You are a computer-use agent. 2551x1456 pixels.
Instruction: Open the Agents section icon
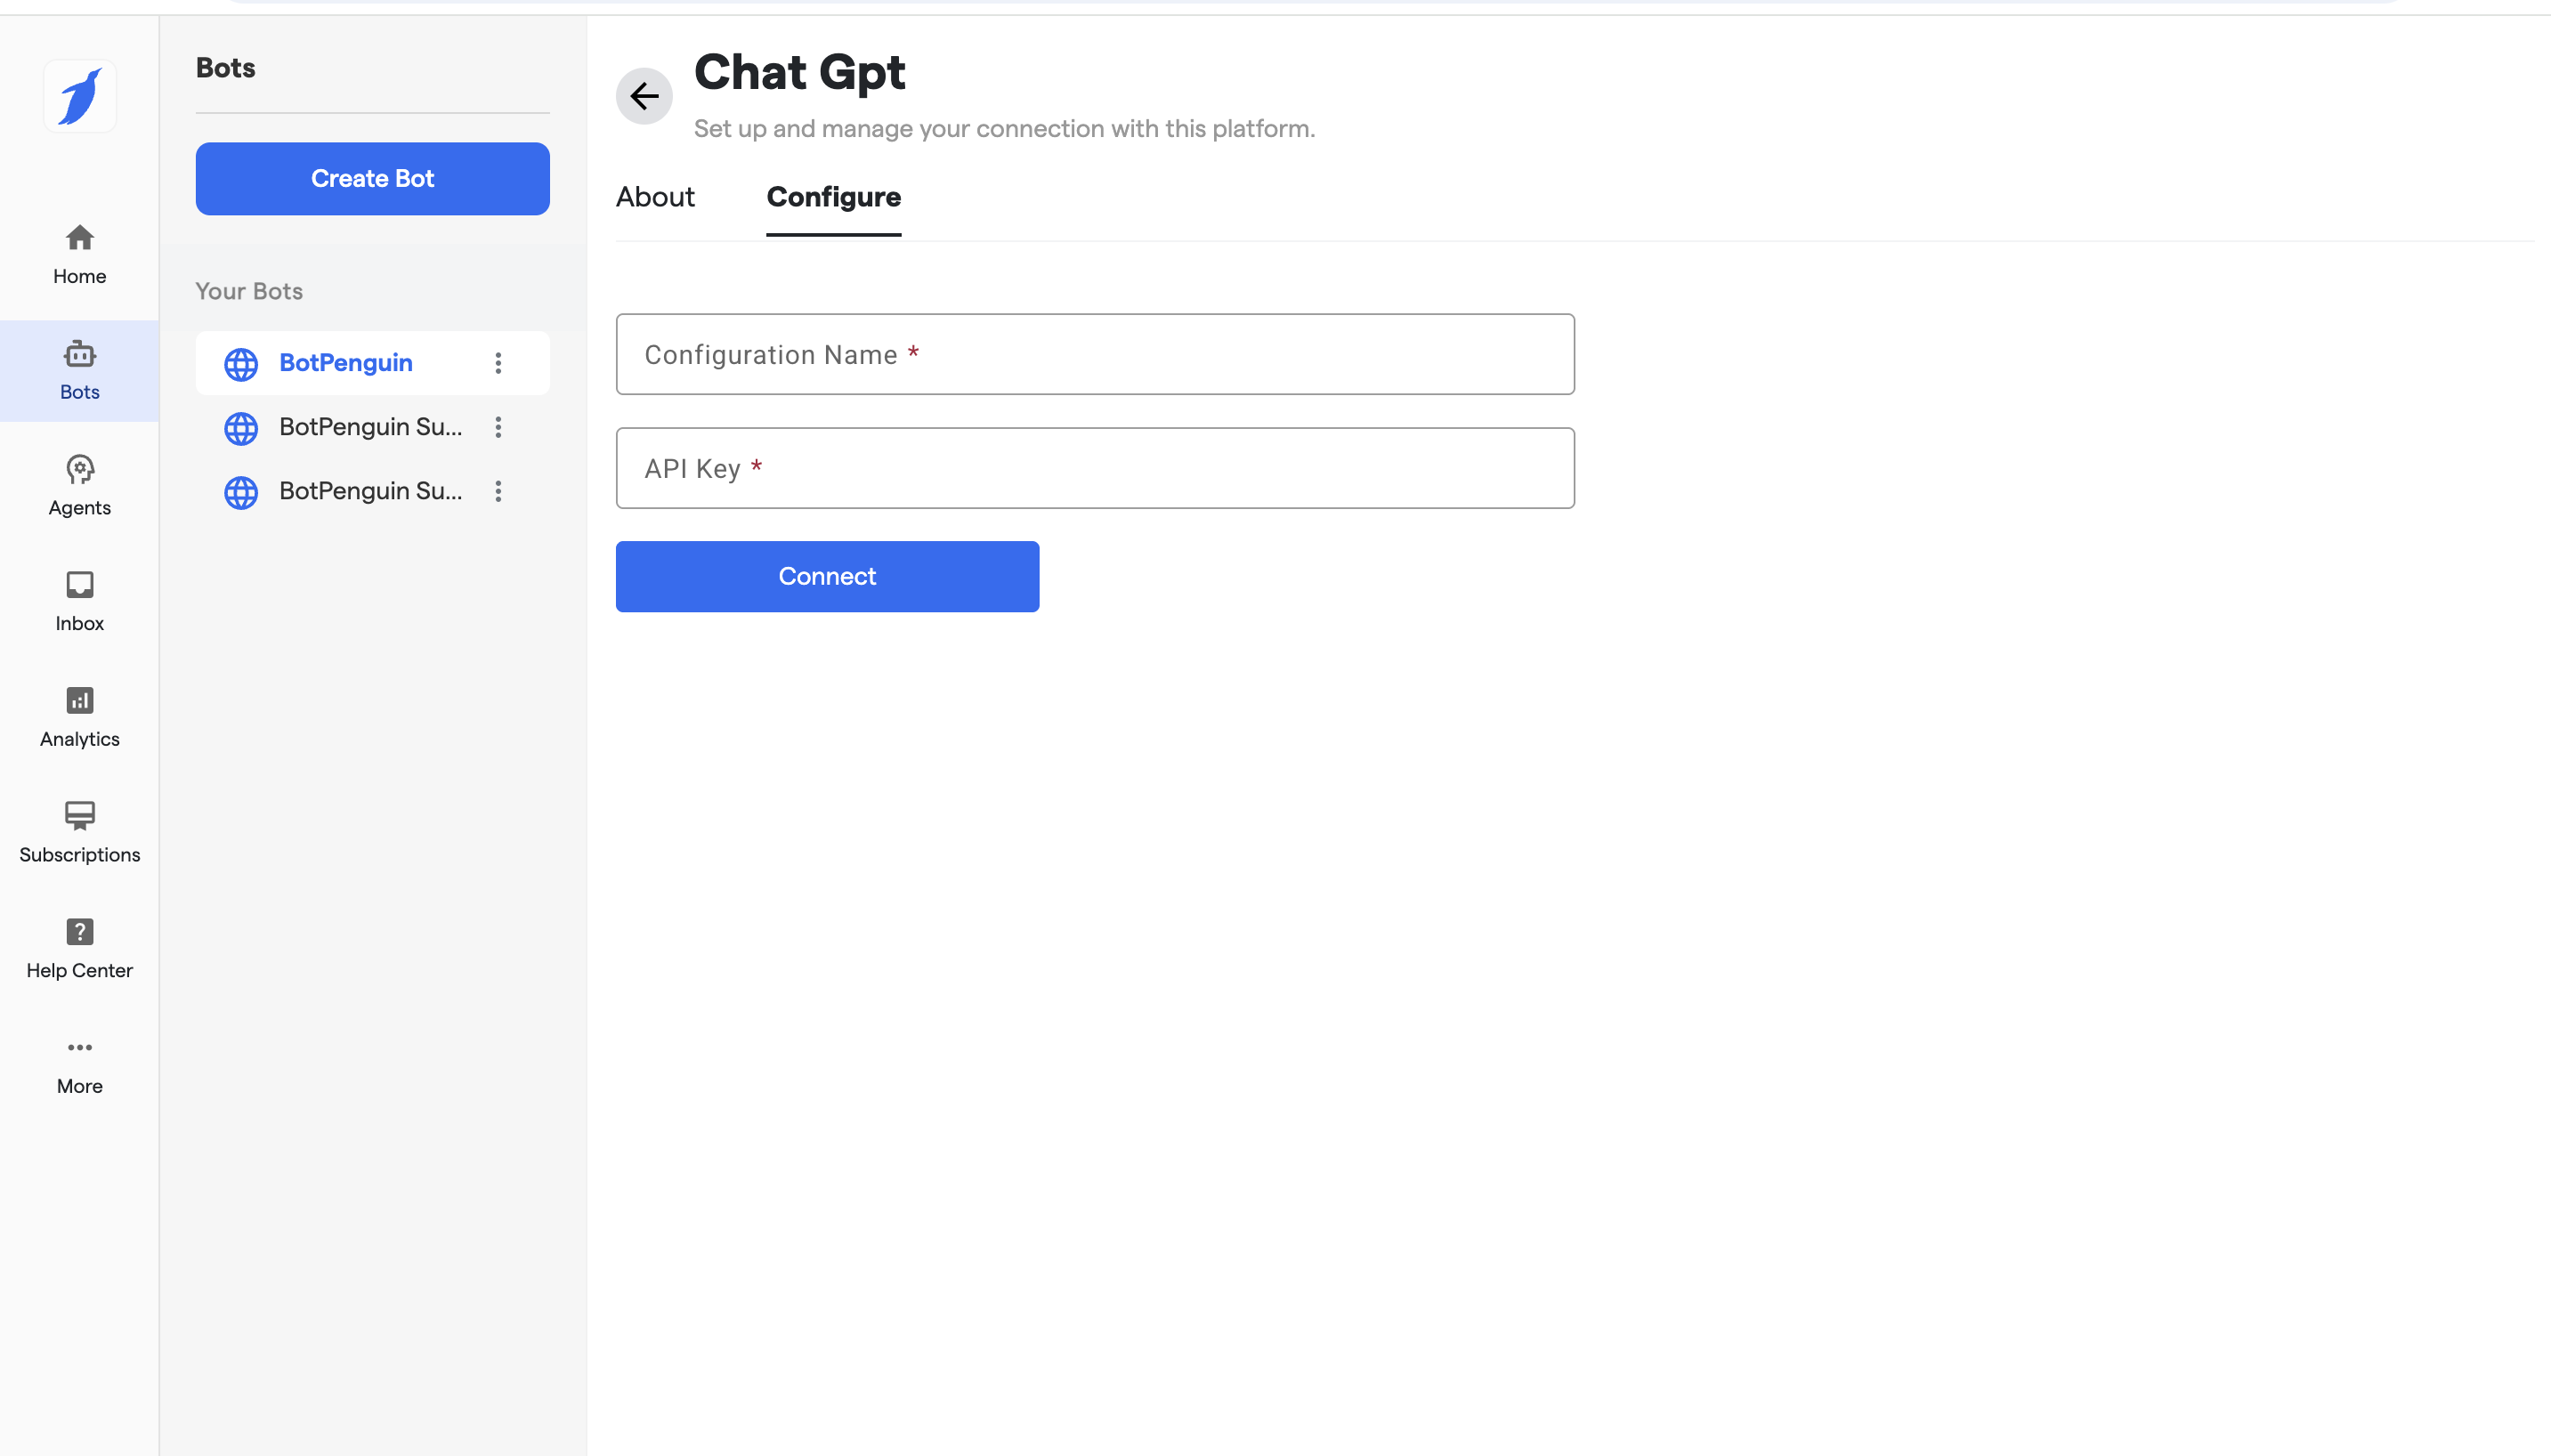80,469
